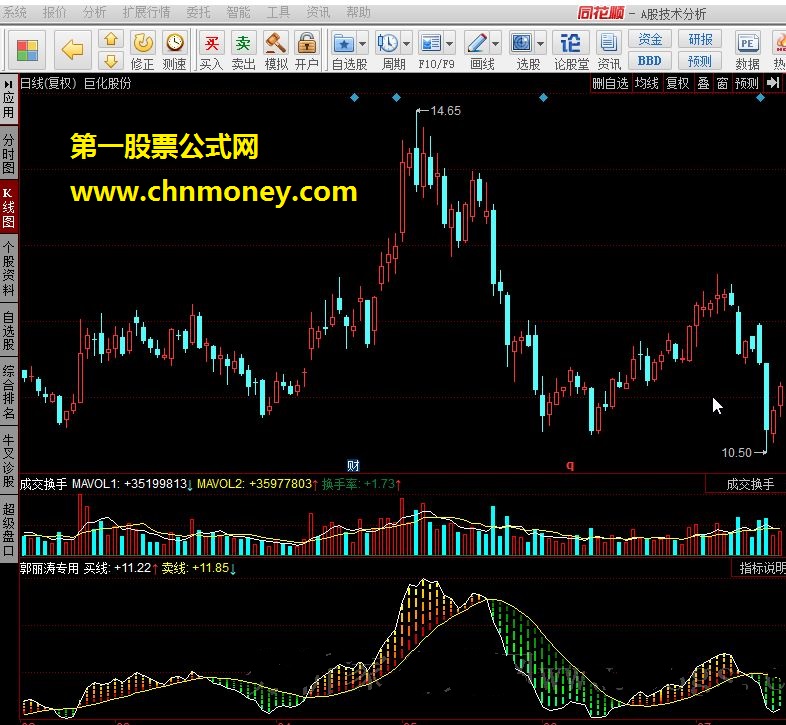Open the 分析 menu
Image resolution: width=786 pixels, height=725 pixels.
(95, 12)
